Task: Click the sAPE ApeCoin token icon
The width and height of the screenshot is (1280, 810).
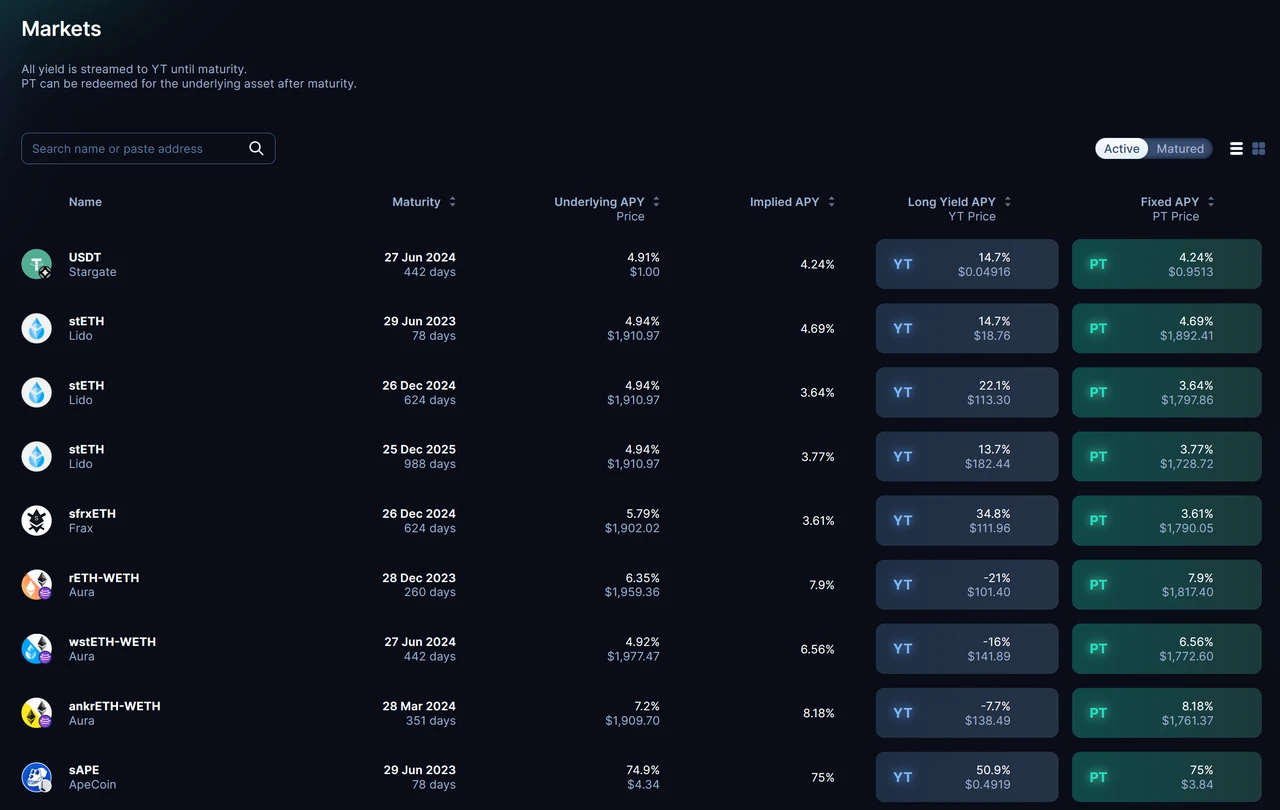Action: click(37, 777)
